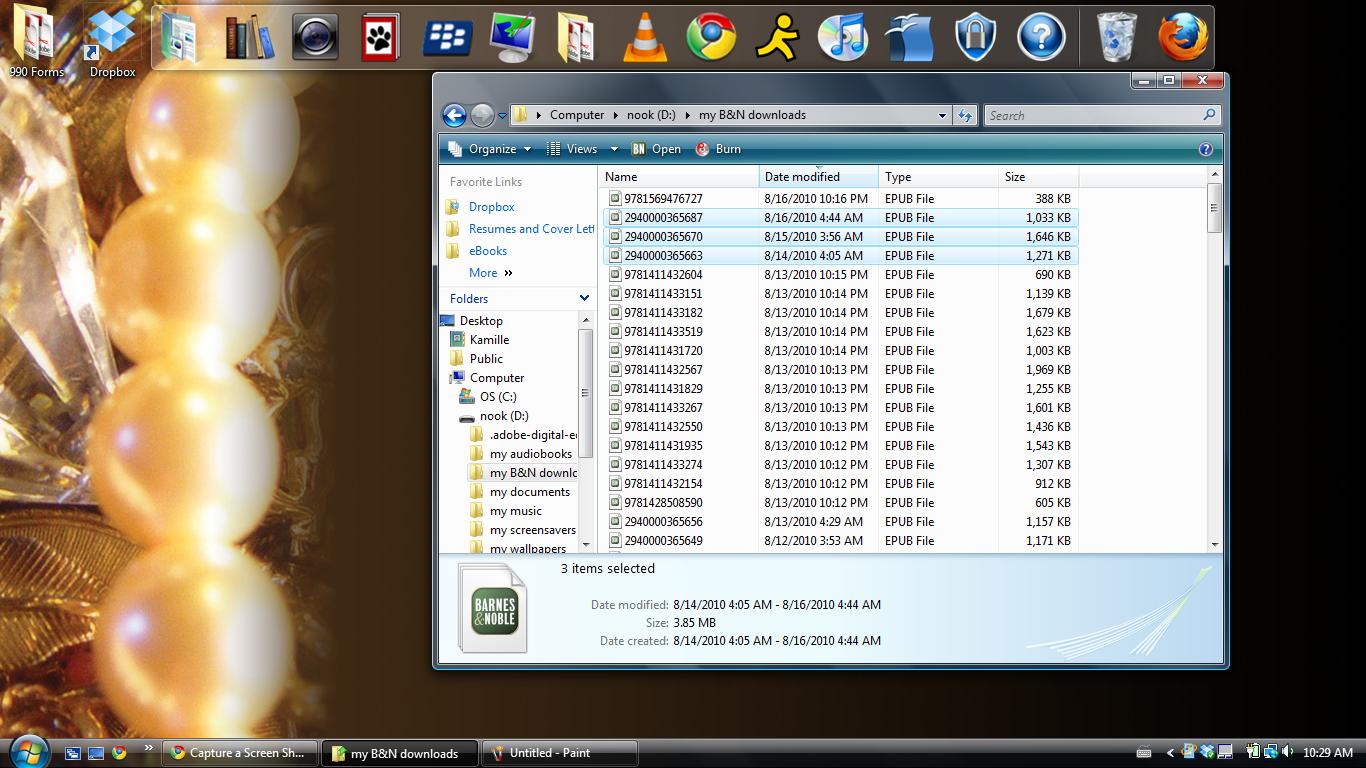
Task: Sort by the Size column header
Action: (1038, 177)
